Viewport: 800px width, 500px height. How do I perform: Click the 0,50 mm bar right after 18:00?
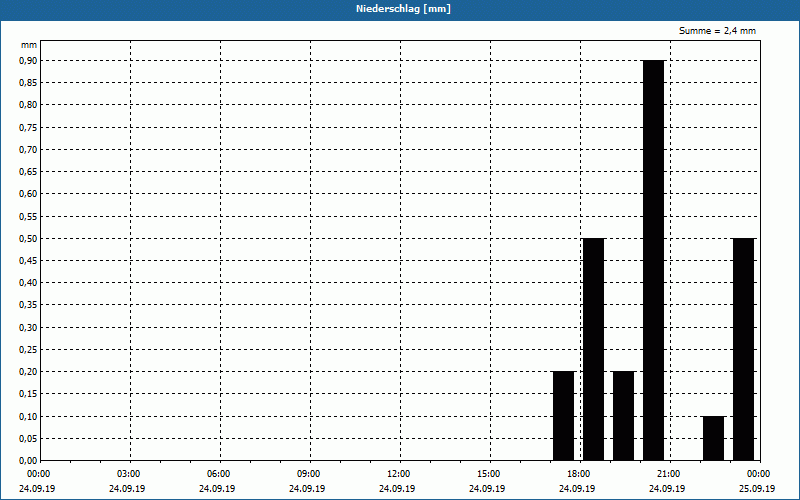pyautogui.click(x=593, y=349)
